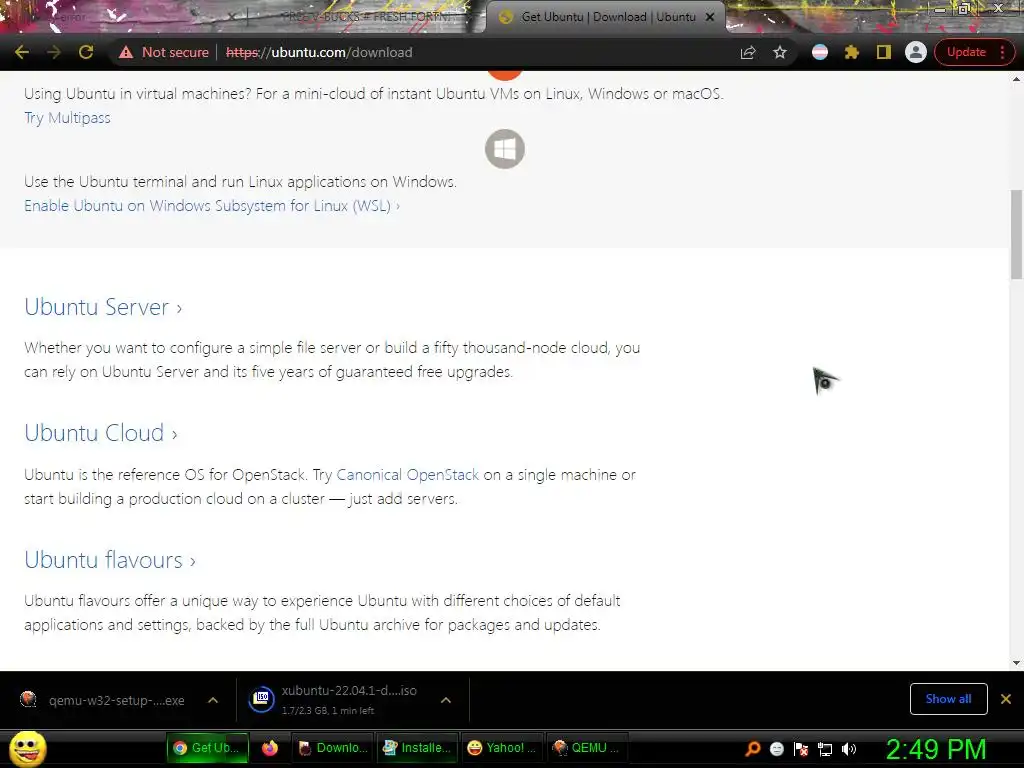This screenshot has width=1024, height=768.
Task: Open the smiley face Start button
Action: tap(28, 748)
